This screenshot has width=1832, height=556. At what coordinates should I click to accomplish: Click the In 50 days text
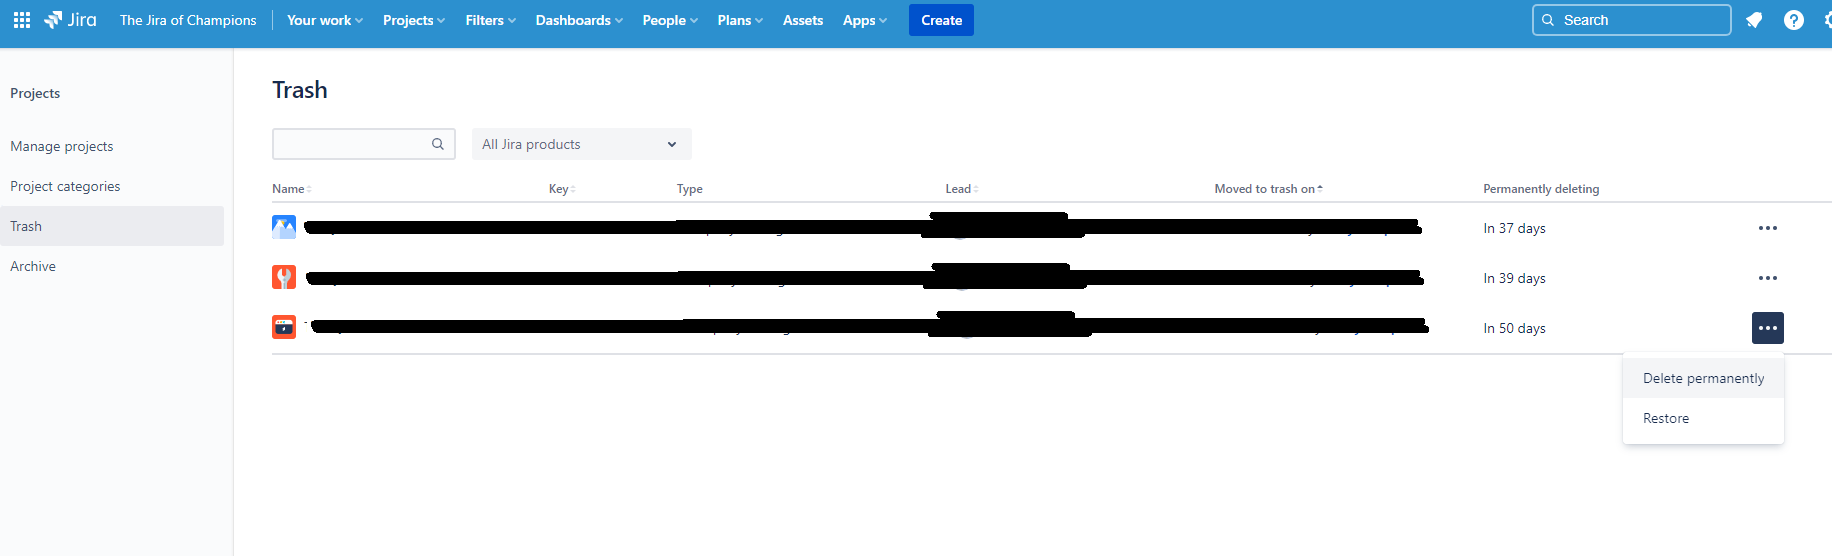(1514, 328)
